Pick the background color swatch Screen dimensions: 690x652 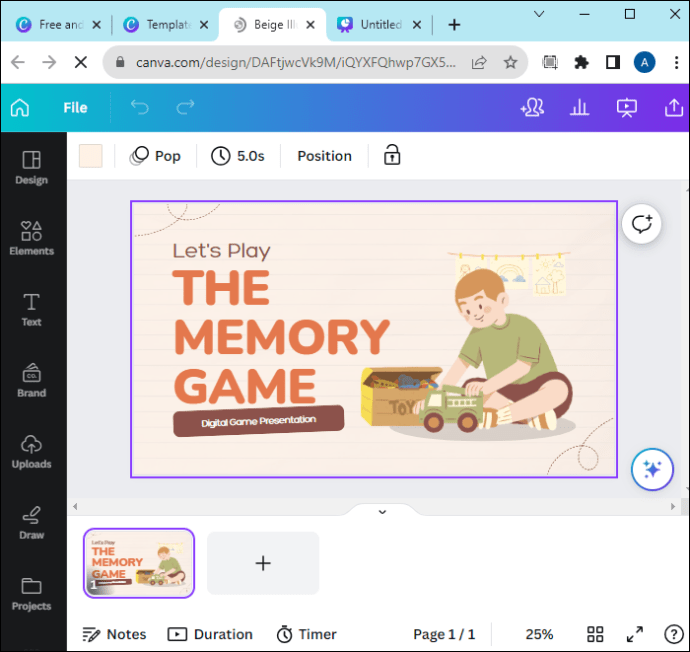click(x=91, y=156)
